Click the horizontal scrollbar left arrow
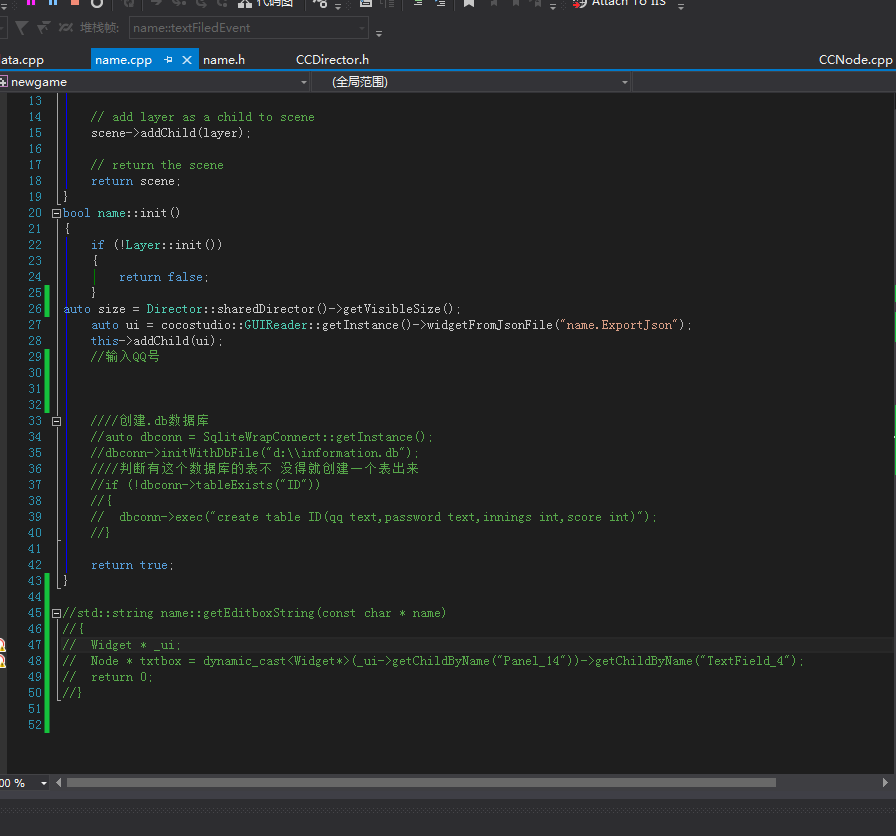 point(59,783)
